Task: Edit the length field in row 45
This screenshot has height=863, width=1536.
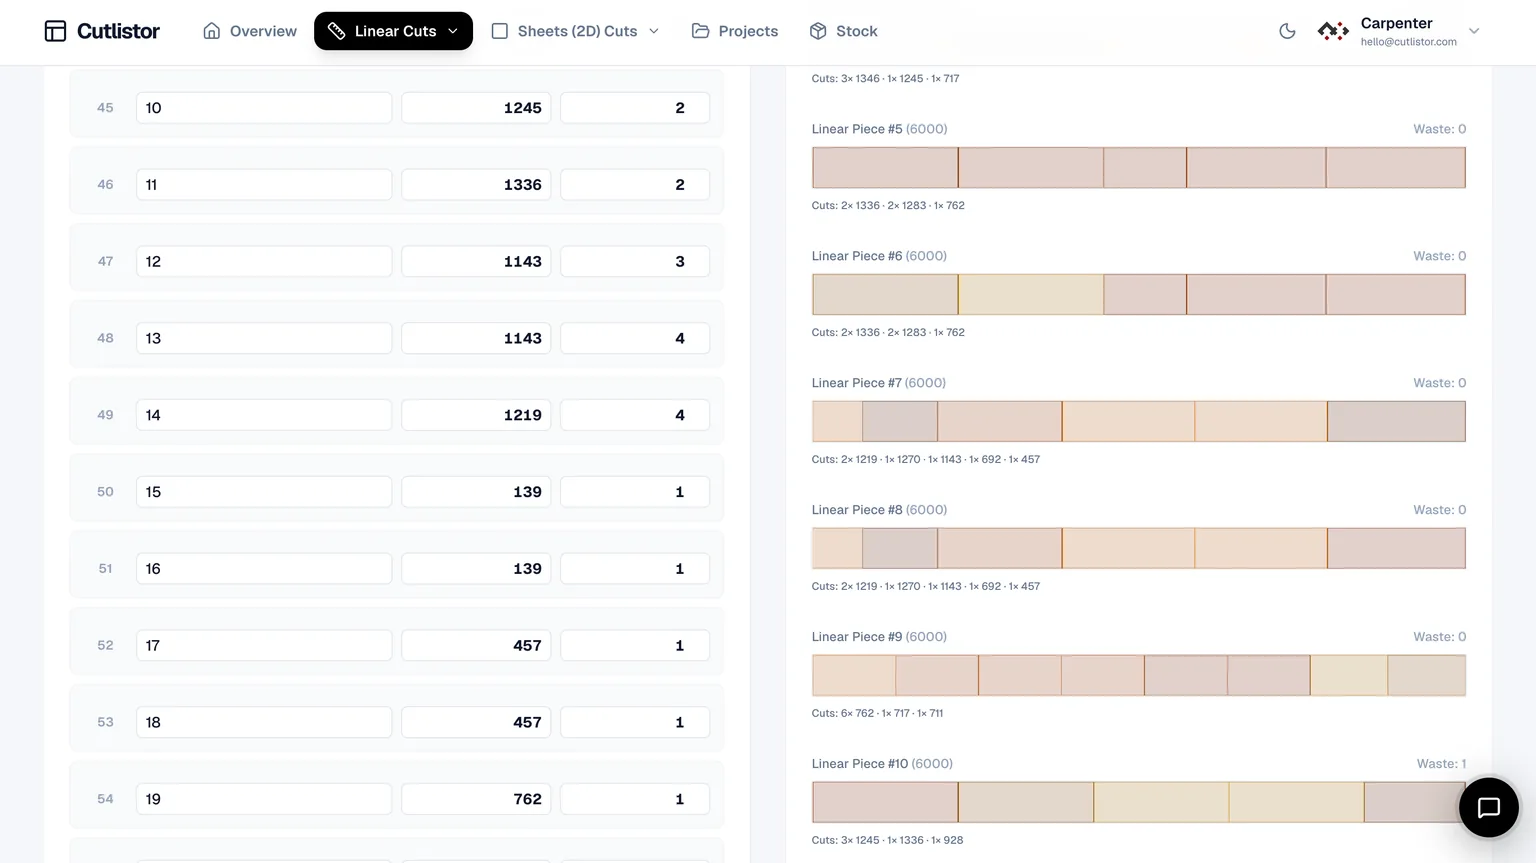Action: click(x=476, y=108)
